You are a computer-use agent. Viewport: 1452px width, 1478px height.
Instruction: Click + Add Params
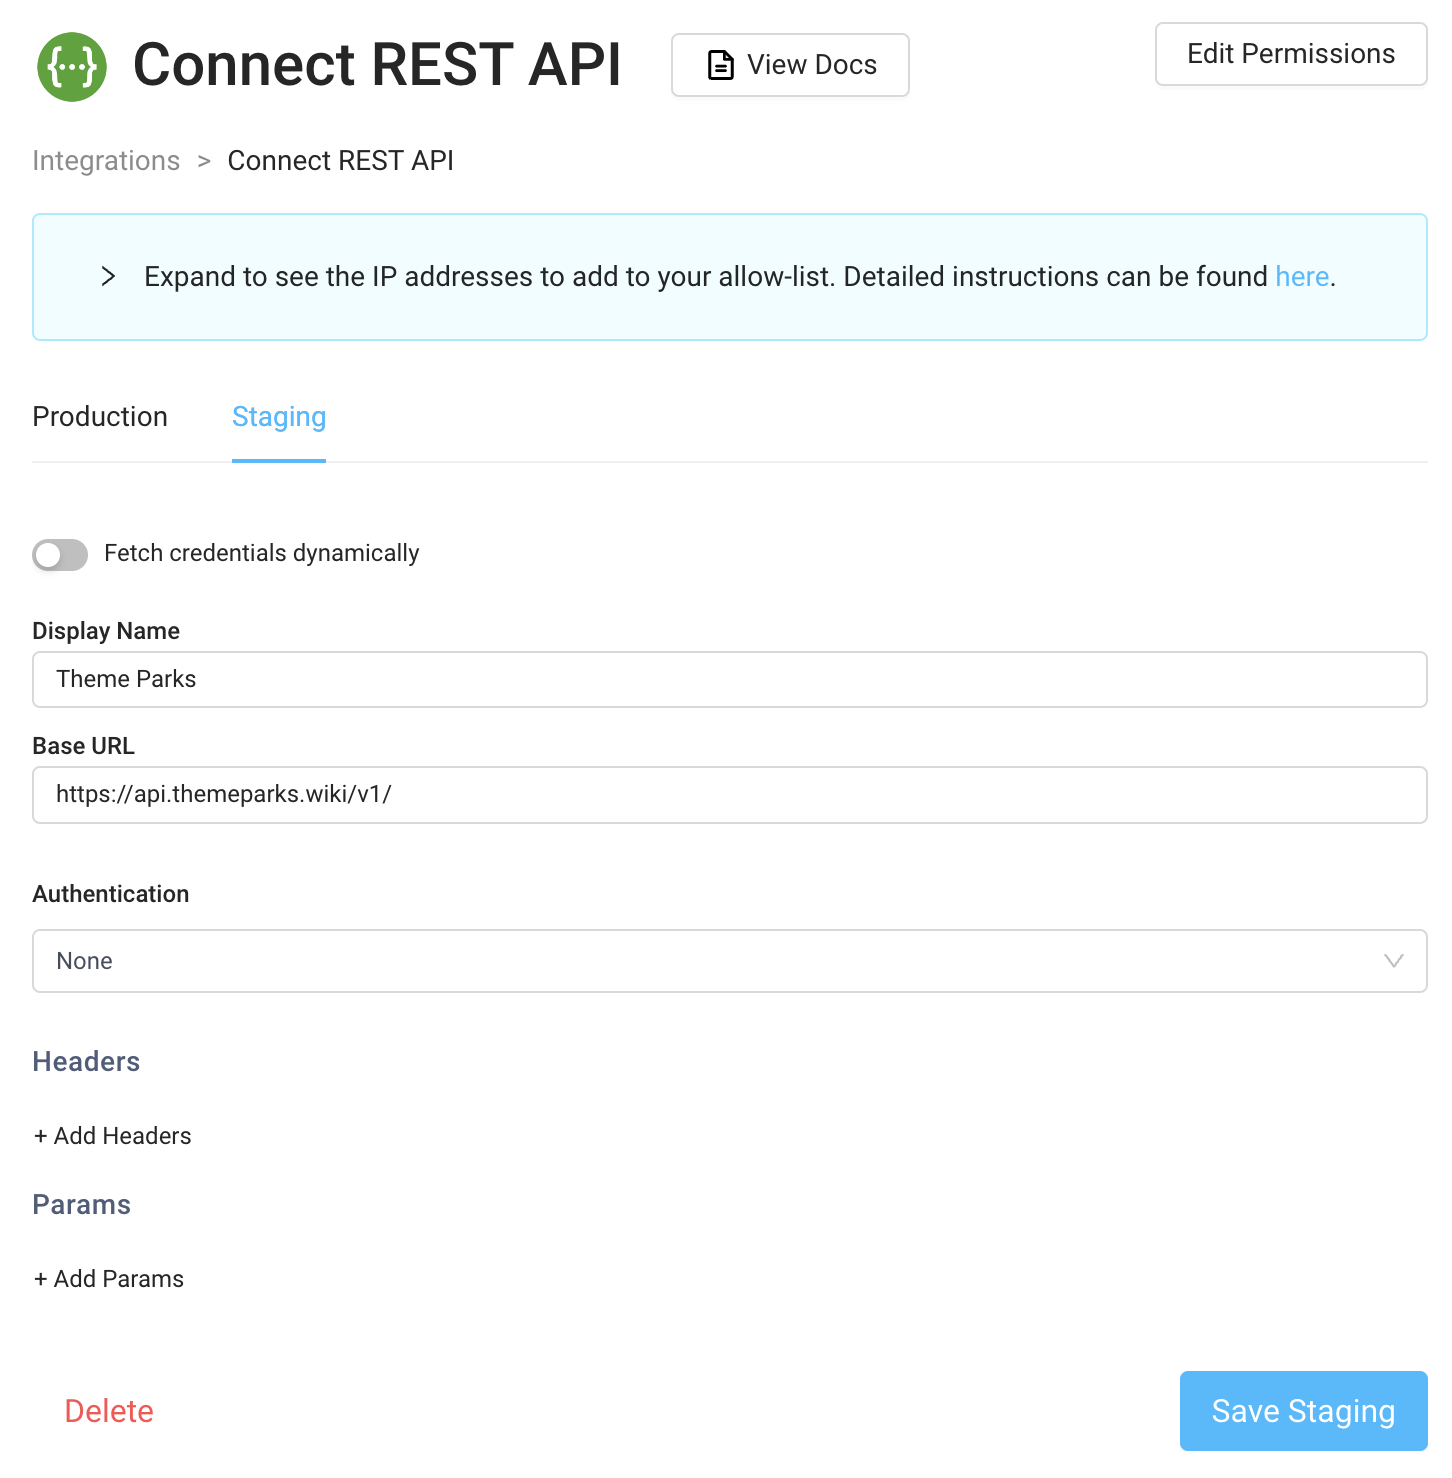109,1279
